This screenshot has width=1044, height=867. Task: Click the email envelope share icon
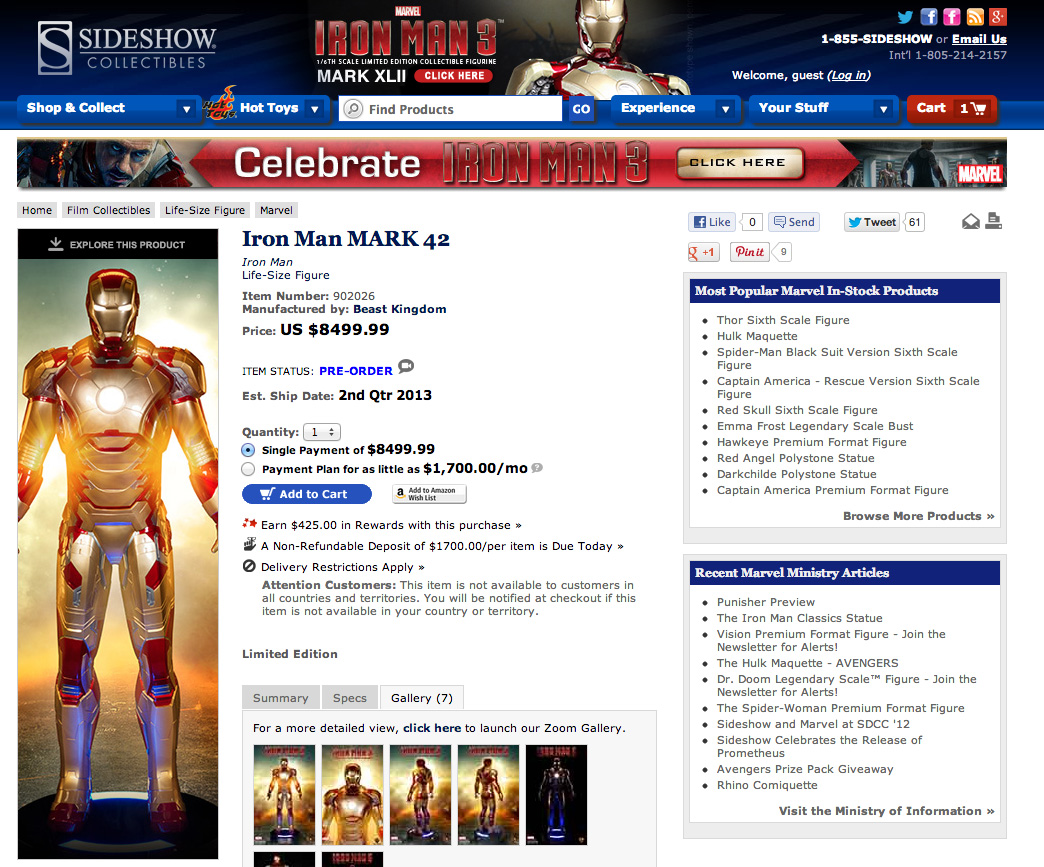coord(971,222)
